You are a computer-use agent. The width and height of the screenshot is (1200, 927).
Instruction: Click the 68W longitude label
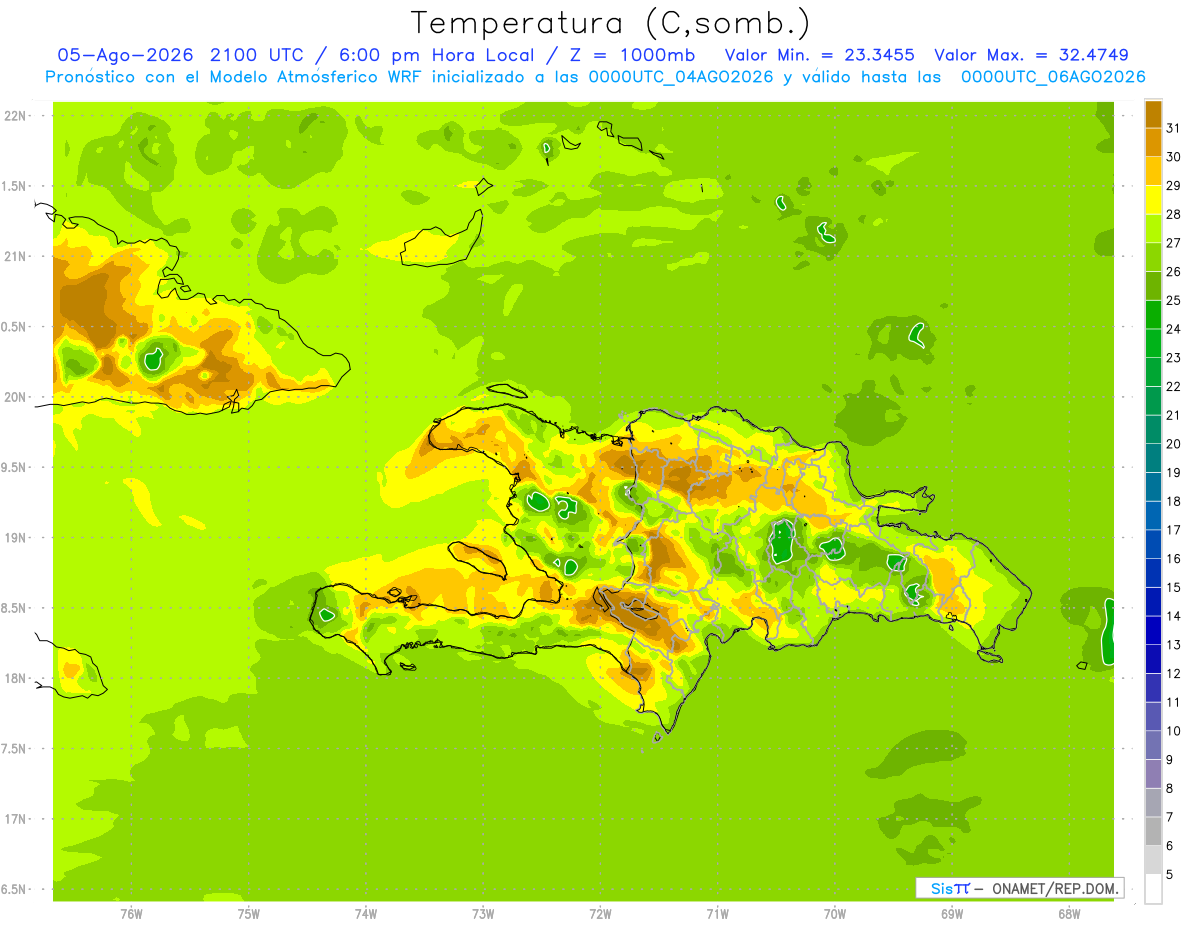point(1068,914)
